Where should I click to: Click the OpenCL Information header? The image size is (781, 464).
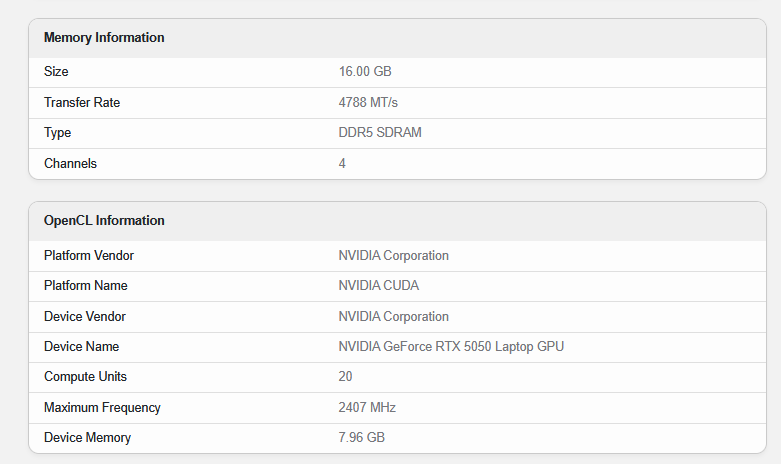104,221
